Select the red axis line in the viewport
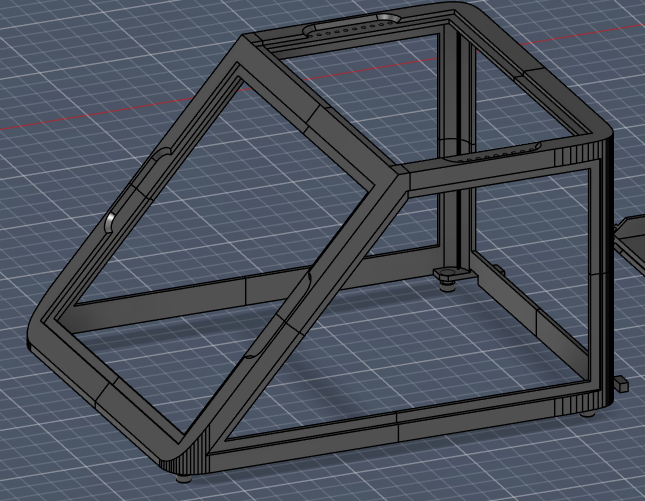645x501 pixels. [x=322, y=77]
